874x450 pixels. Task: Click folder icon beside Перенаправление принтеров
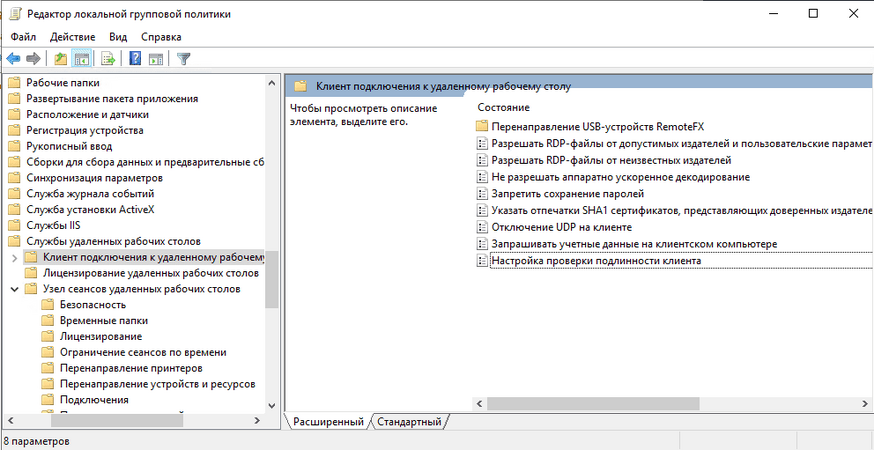48,368
